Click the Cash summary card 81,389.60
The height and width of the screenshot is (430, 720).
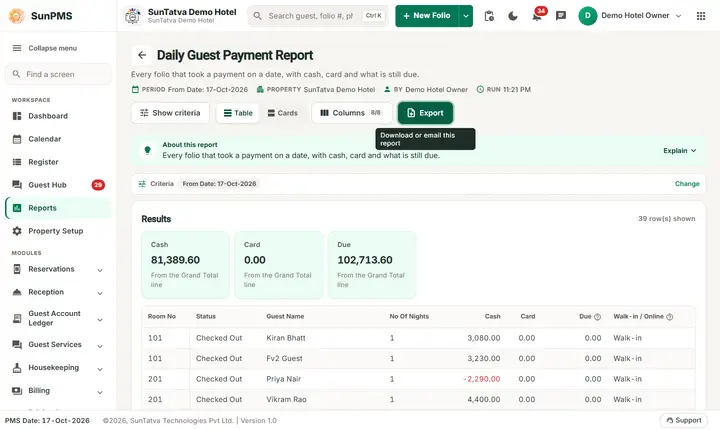[x=186, y=265]
